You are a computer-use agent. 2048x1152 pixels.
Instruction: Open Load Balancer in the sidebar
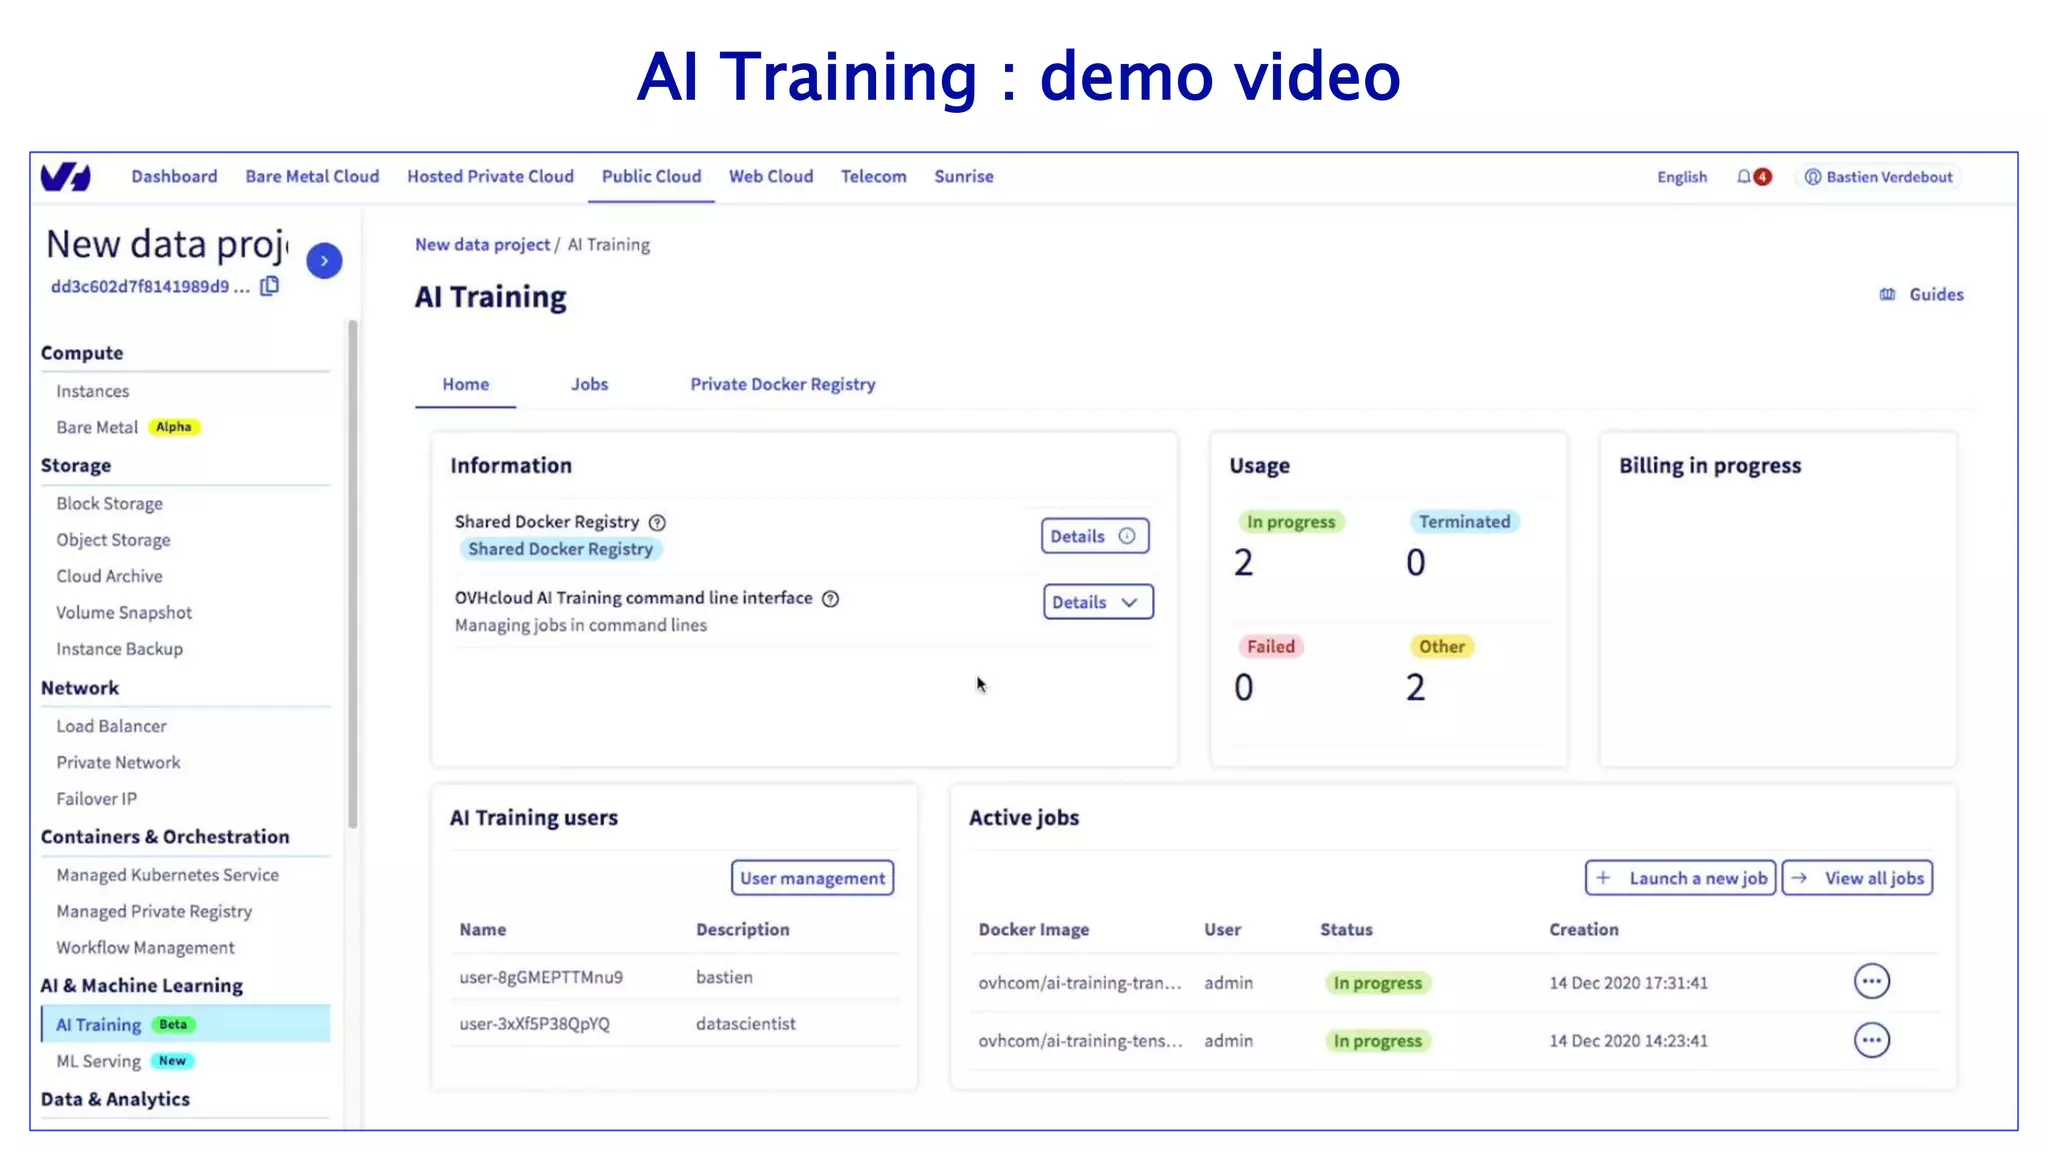[111, 726]
